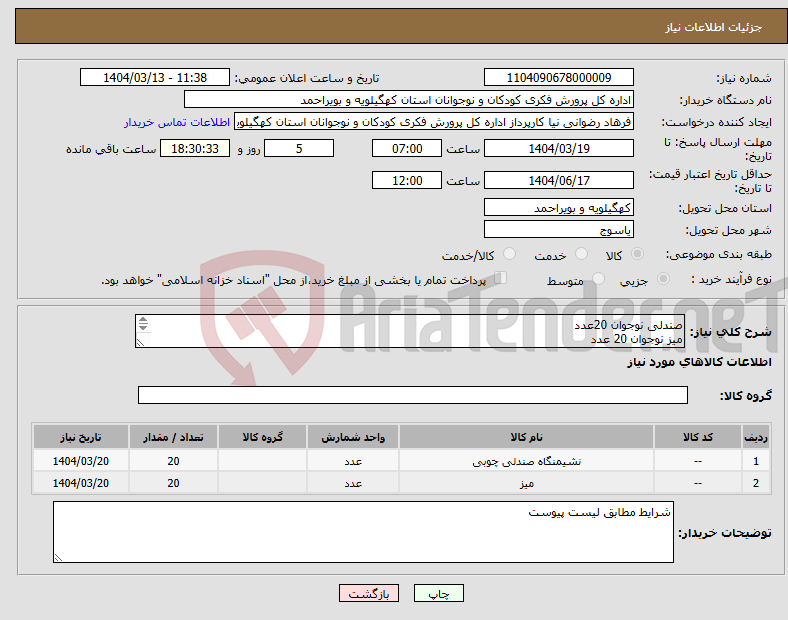This screenshot has height=620, width=788.
Task: Click the delivery province کهگیلویه و بویراحمد field
Action: pos(558,208)
